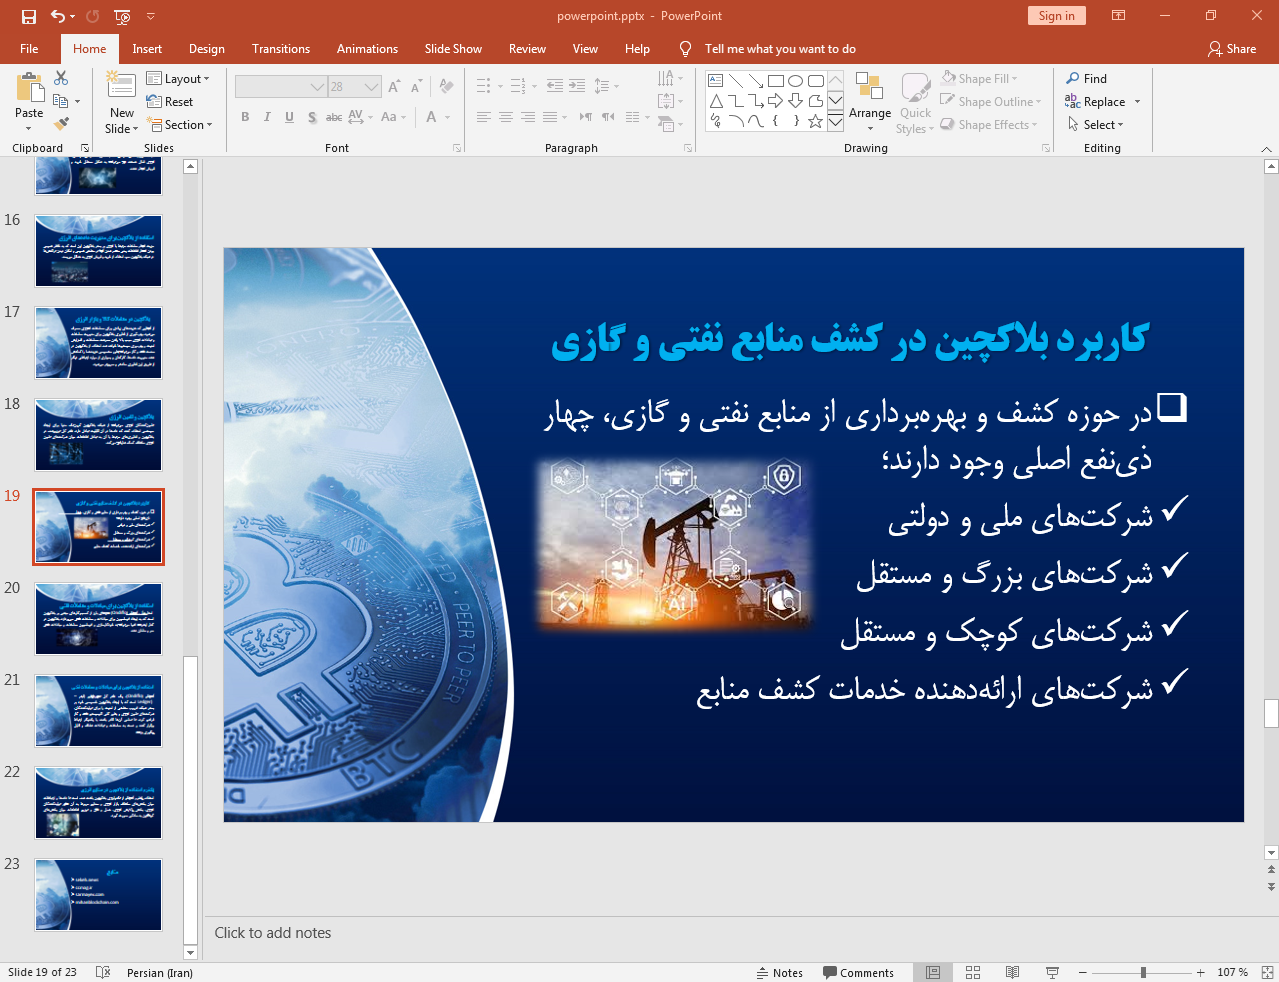The height and width of the screenshot is (982, 1279).
Task: Open the Animations ribbon tab
Action: click(367, 49)
